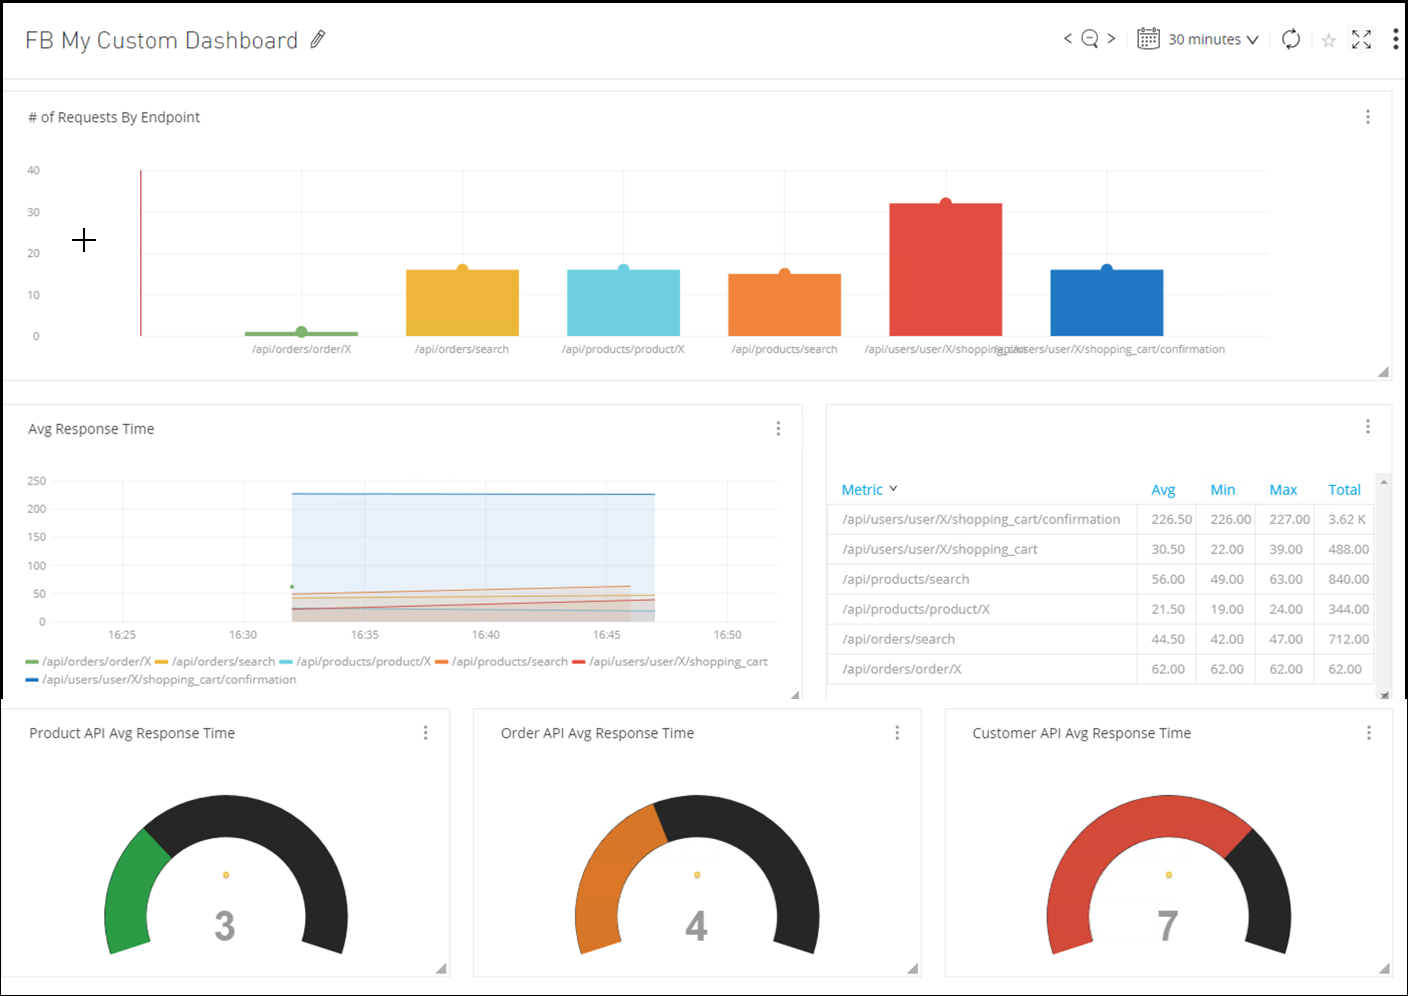Click the pencil icon to edit dashboard title
Screen dimensions: 1408x996
(x=318, y=39)
